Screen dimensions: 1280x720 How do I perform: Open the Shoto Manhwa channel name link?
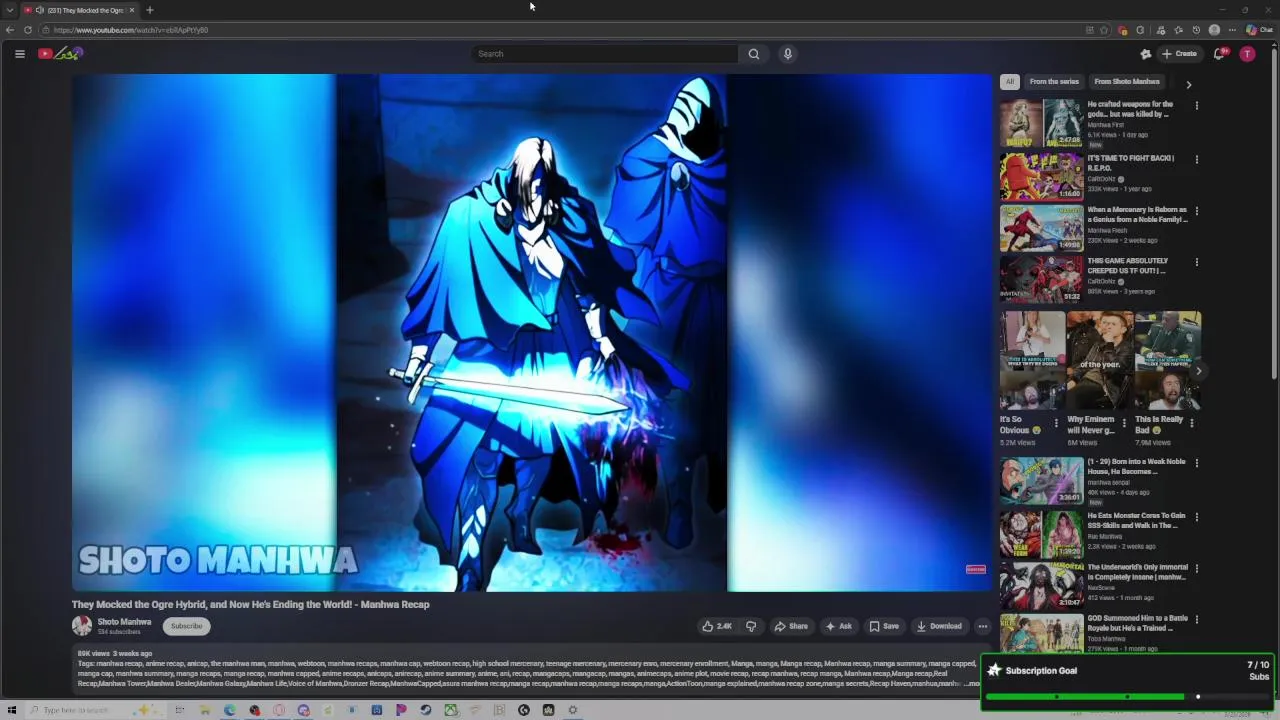click(124, 622)
